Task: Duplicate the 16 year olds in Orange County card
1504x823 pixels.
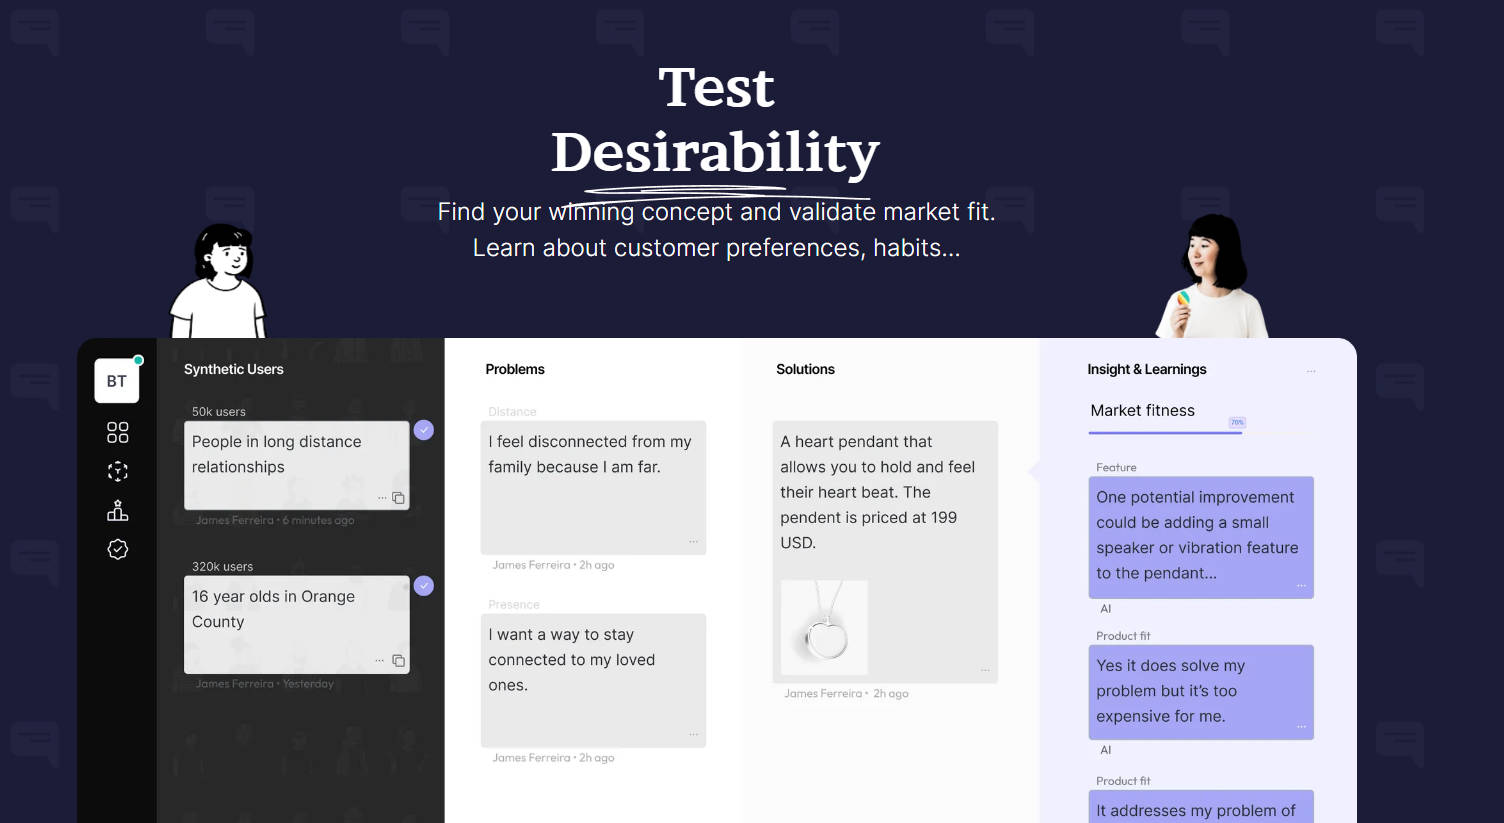Action: 398,660
